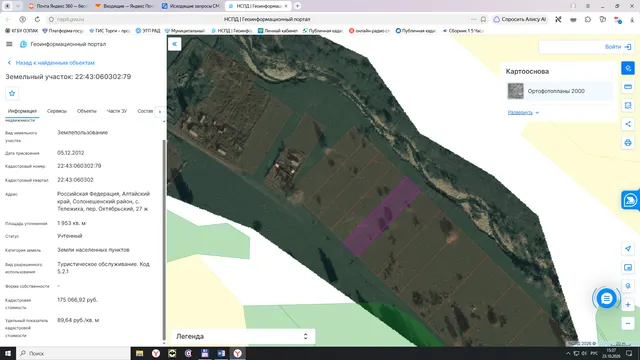Switch to the Информация tab

pos(22,111)
